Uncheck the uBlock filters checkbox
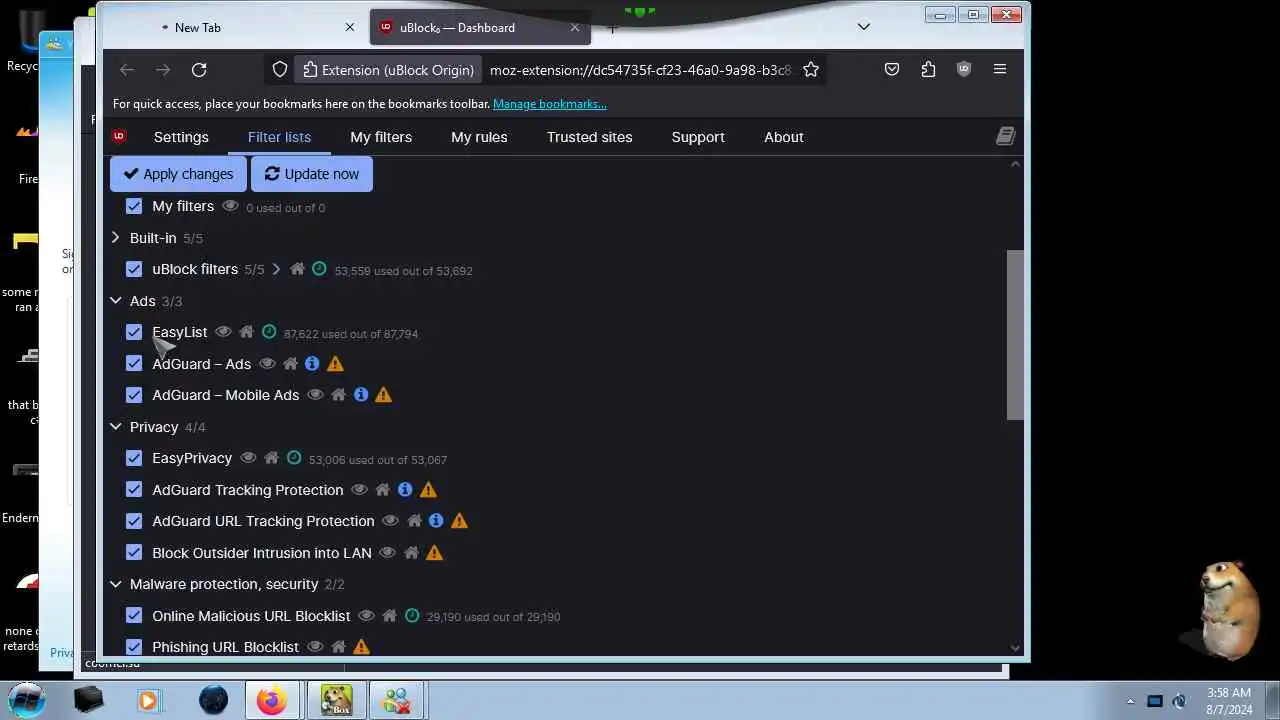The image size is (1280, 720). click(134, 269)
